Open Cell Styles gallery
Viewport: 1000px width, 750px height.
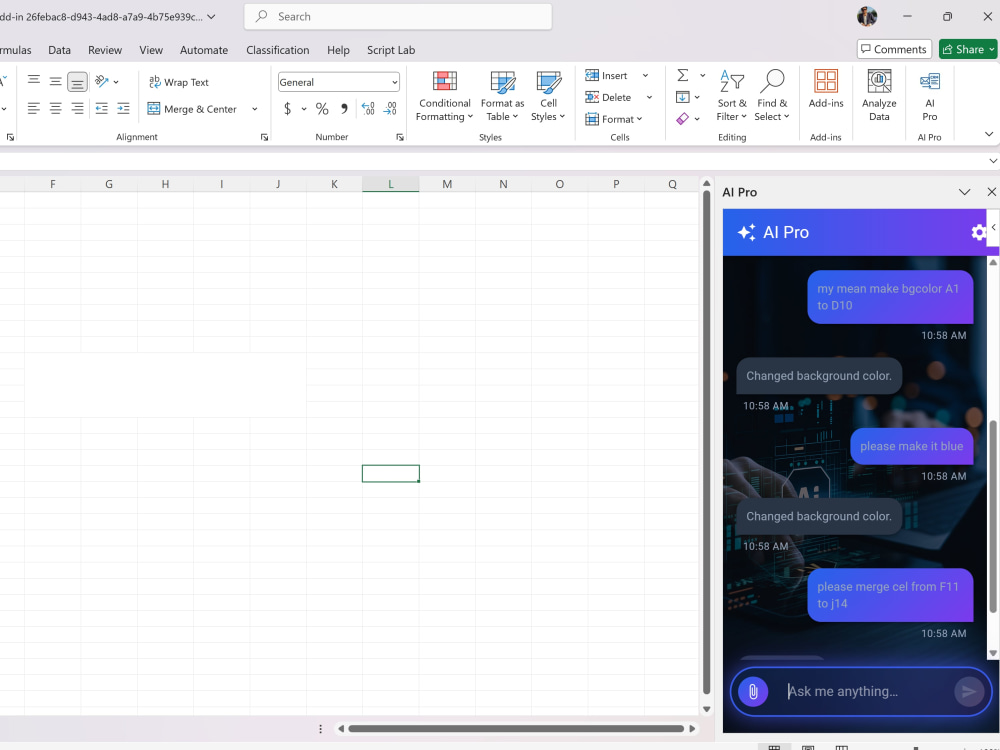click(548, 96)
